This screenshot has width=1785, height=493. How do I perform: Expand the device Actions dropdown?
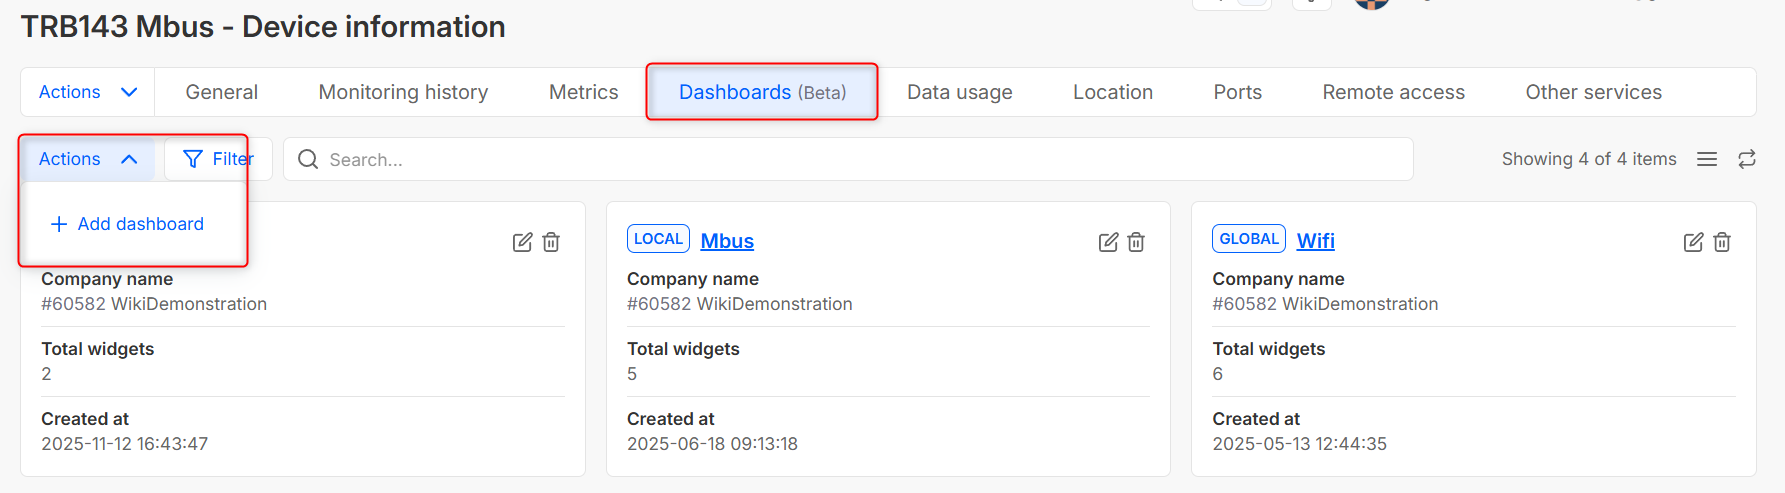click(88, 92)
